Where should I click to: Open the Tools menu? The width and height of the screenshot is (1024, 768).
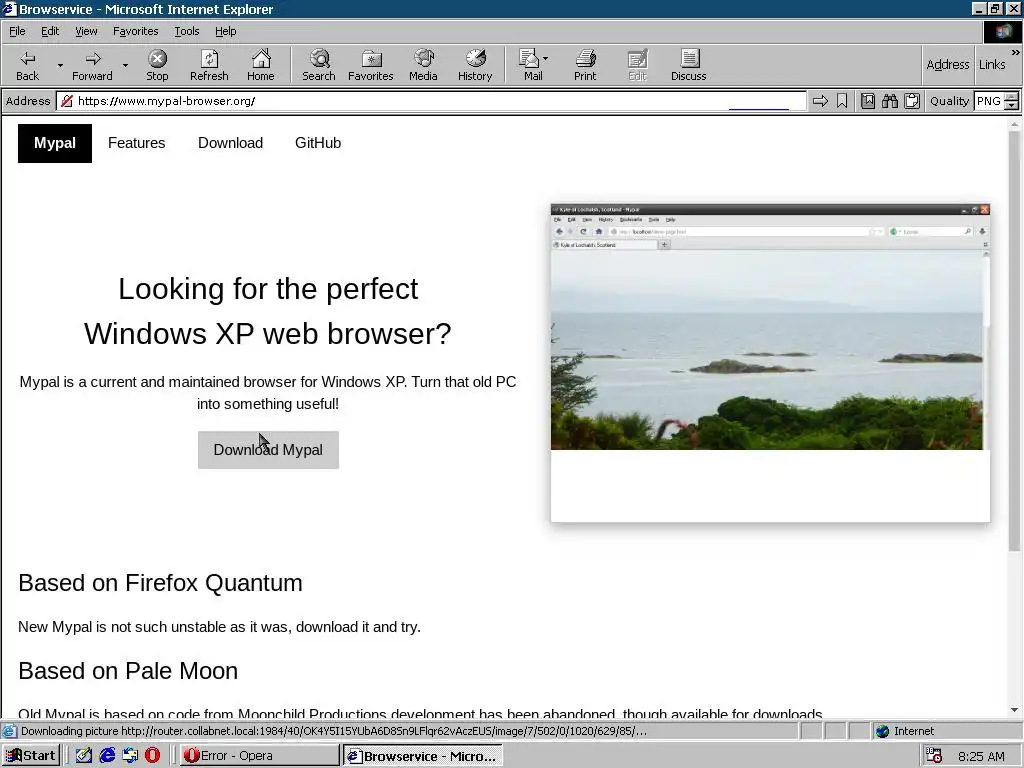click(x=186, y=31)
